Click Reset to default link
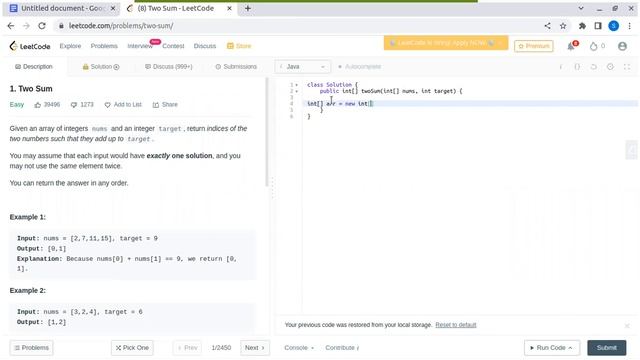The width and height of the screenshot is (640, 360). 456,325
